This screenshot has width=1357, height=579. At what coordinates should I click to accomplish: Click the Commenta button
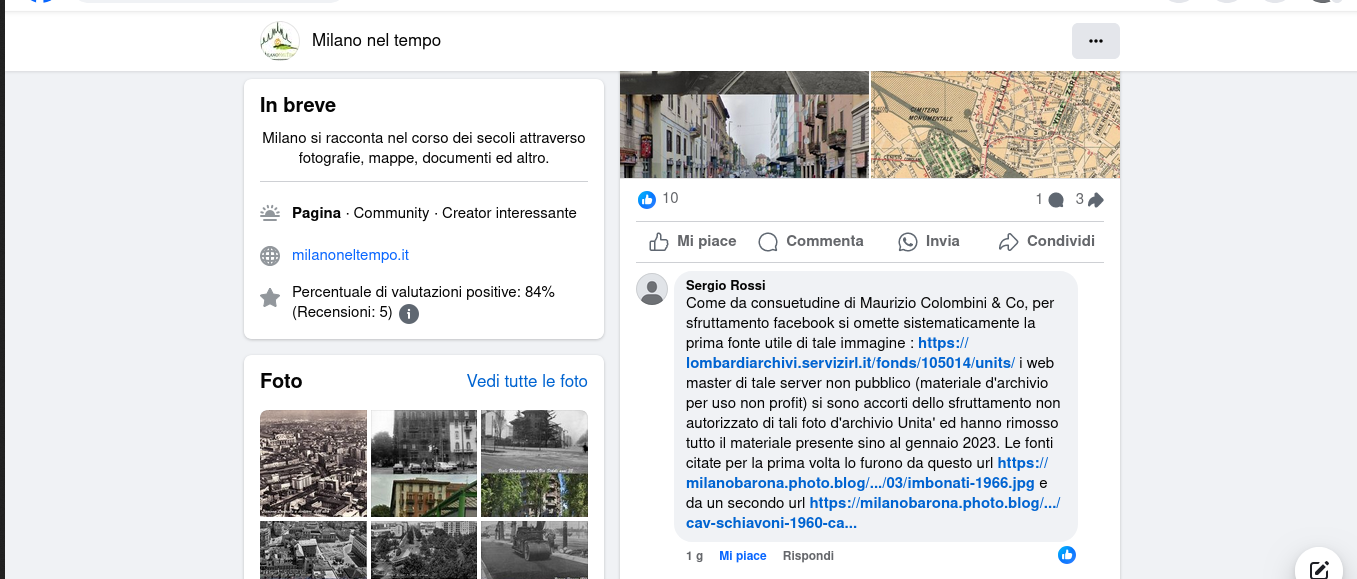tap(810, 241)
